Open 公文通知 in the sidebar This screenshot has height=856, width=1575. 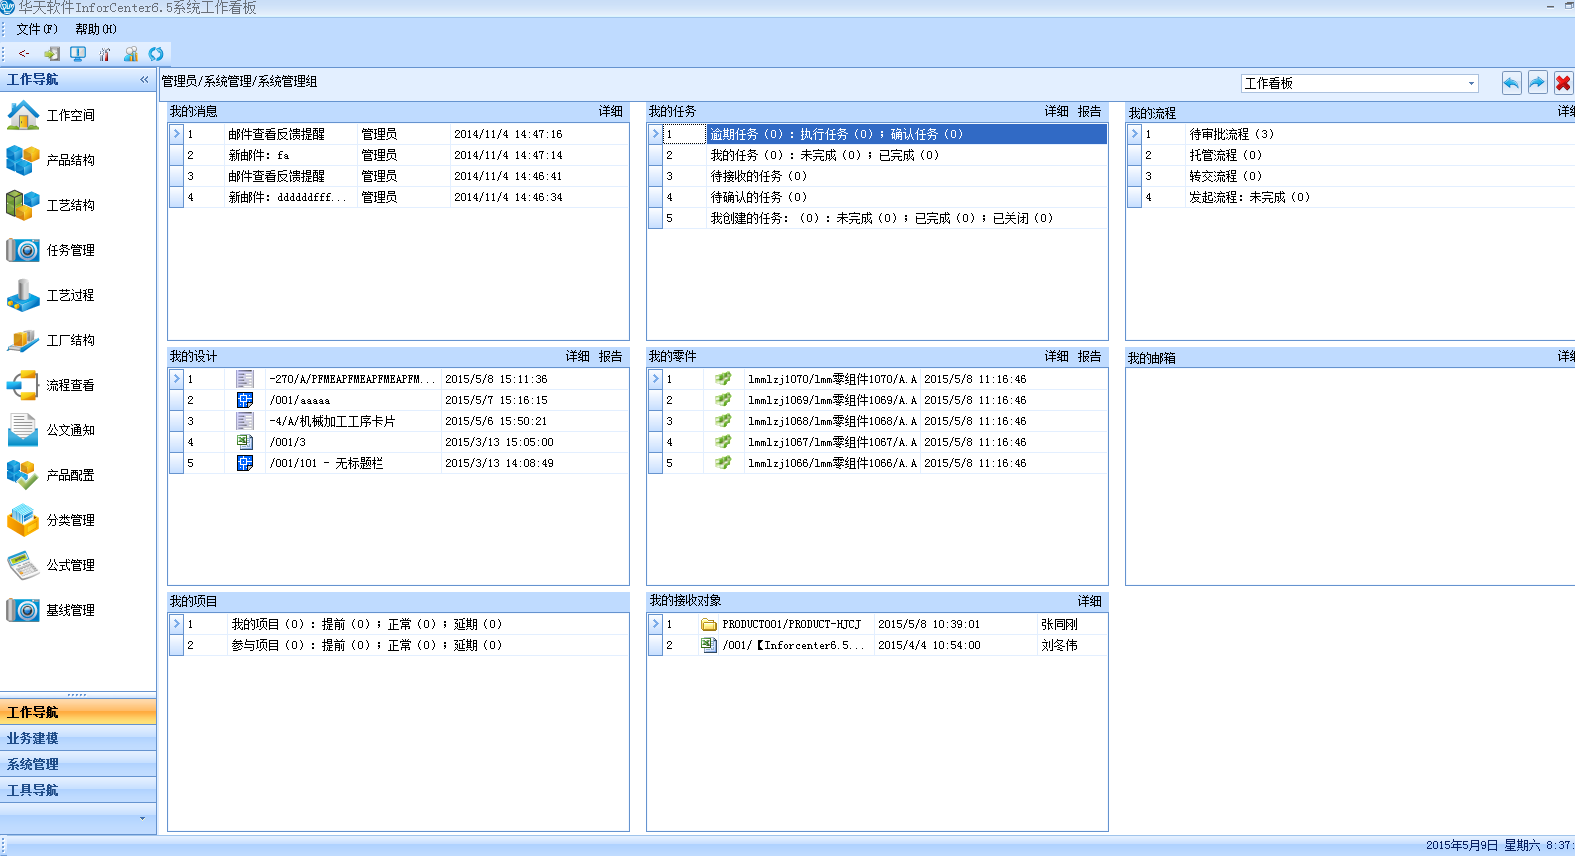tap(70, 430)
